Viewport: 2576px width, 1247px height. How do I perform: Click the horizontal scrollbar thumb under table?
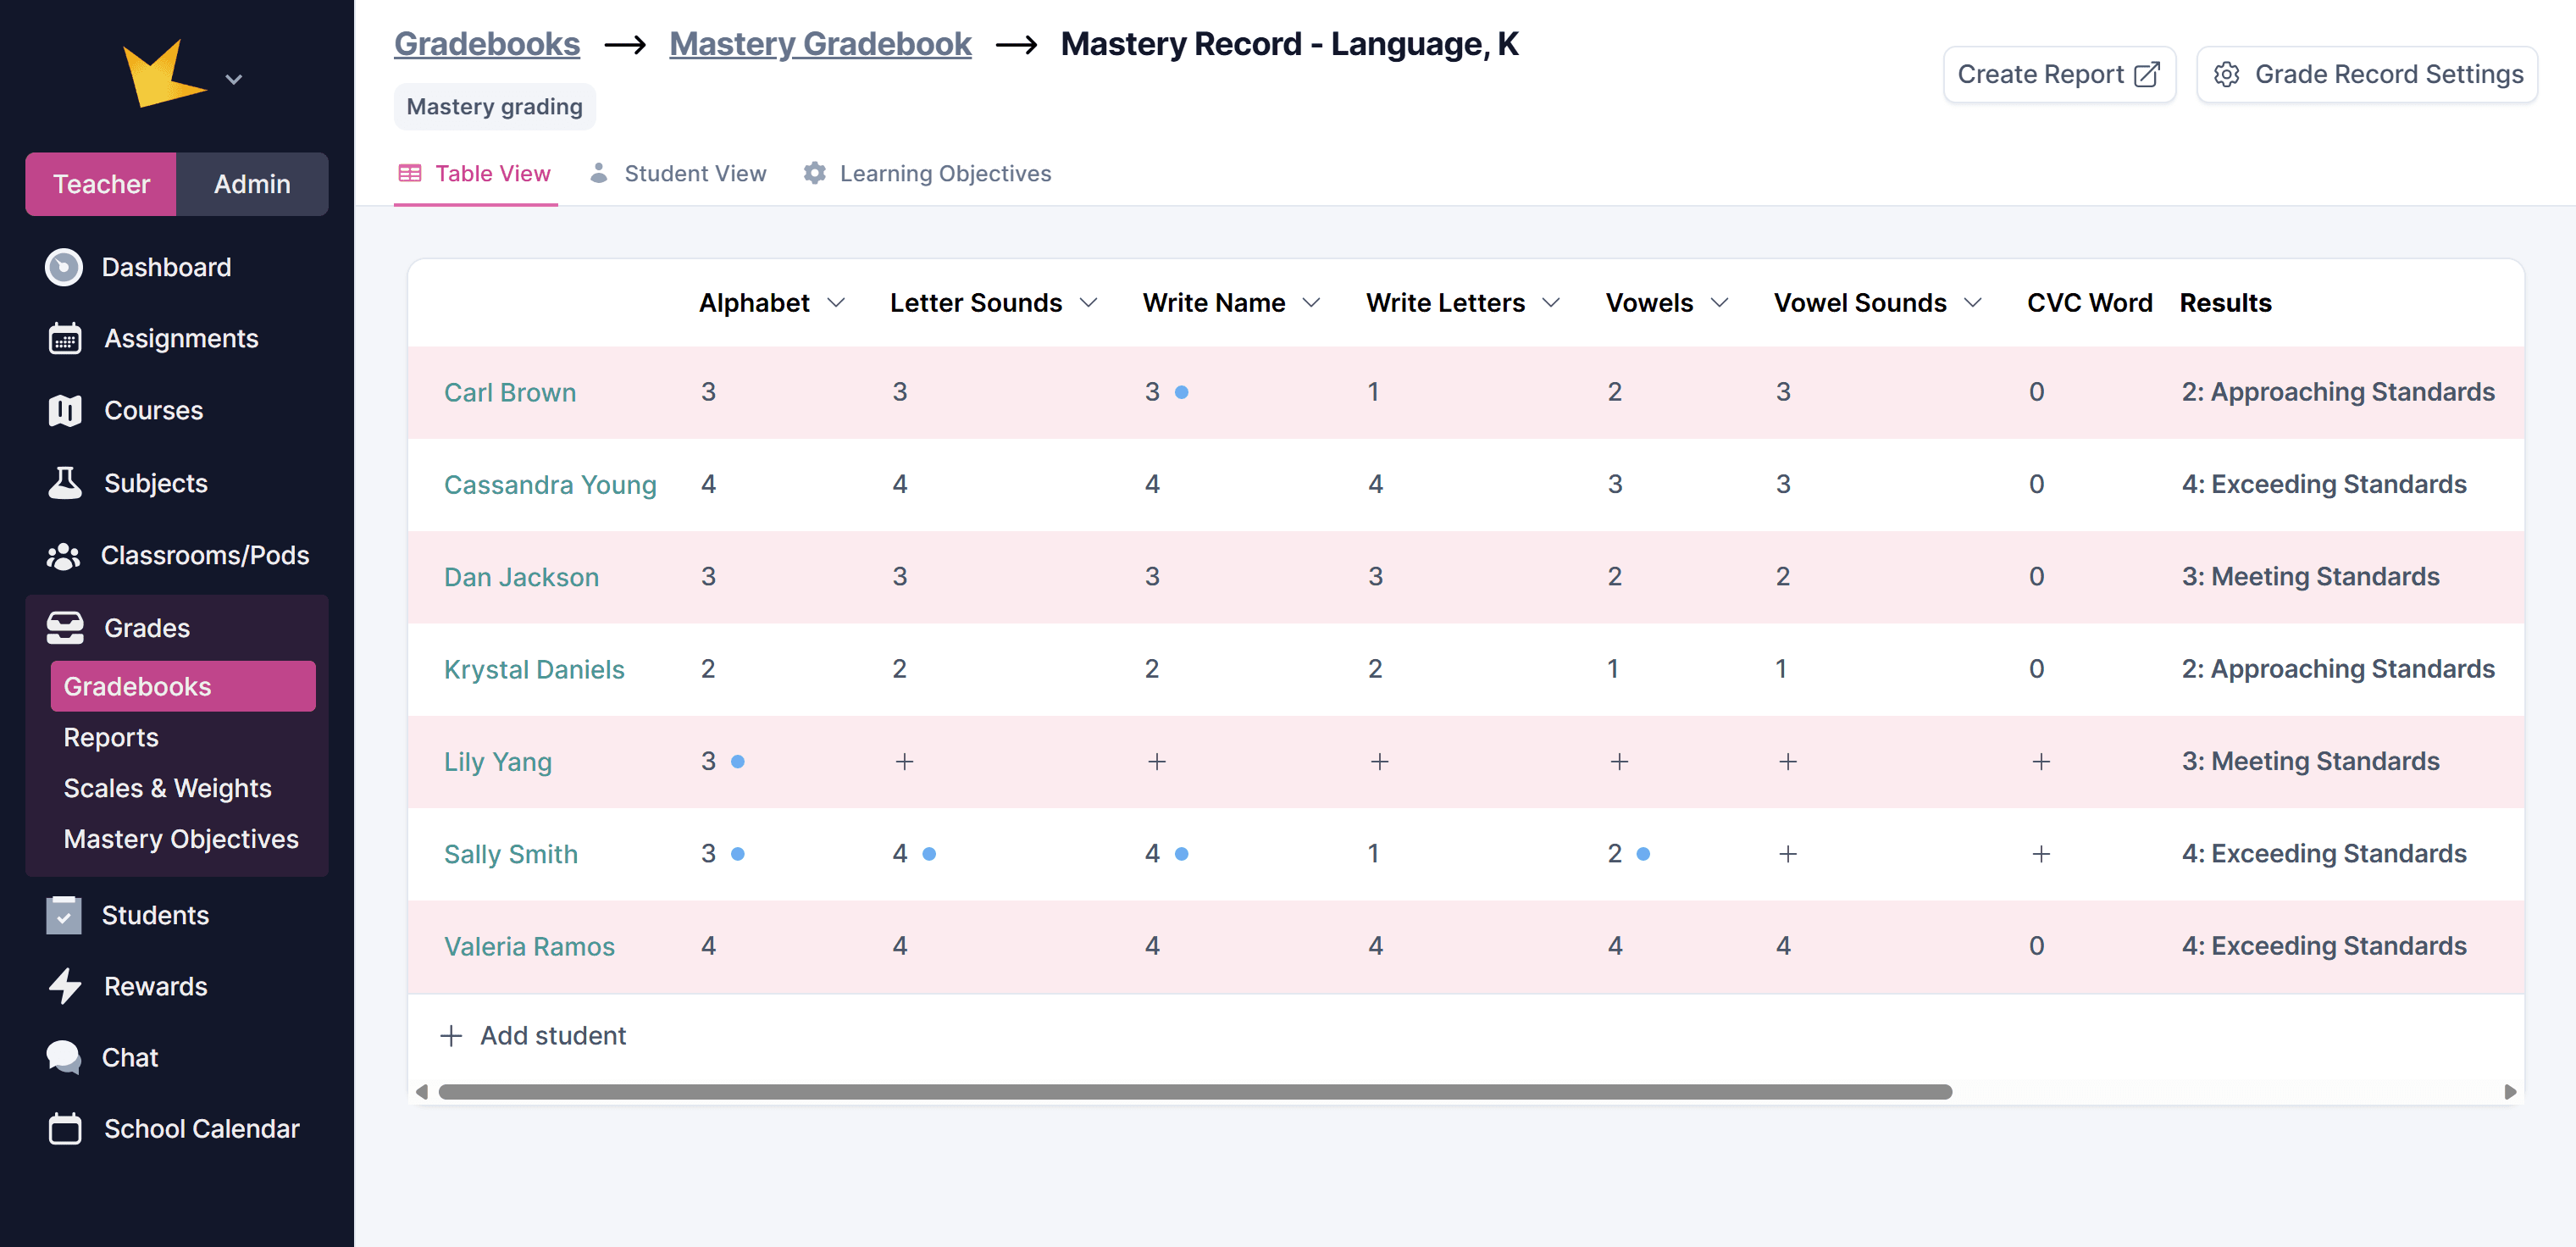1194,1092
